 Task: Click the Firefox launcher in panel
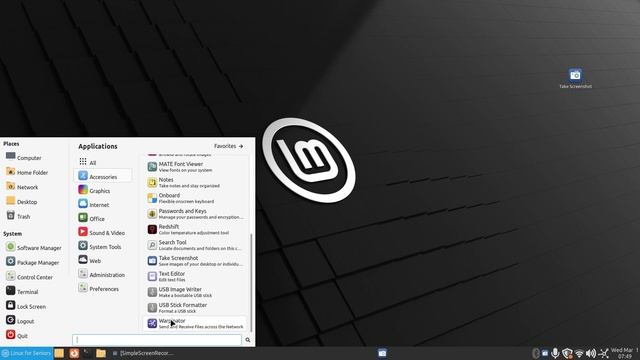click(74, 353)
